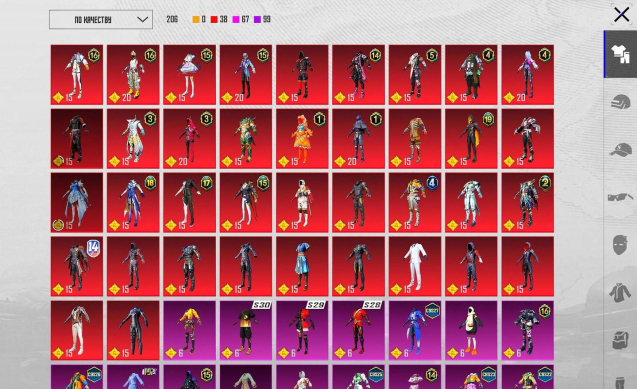637x389 pixels.
Task: Select the S30 black and yellow outfit
Action: pyautogui.click(x=246, y=330)
